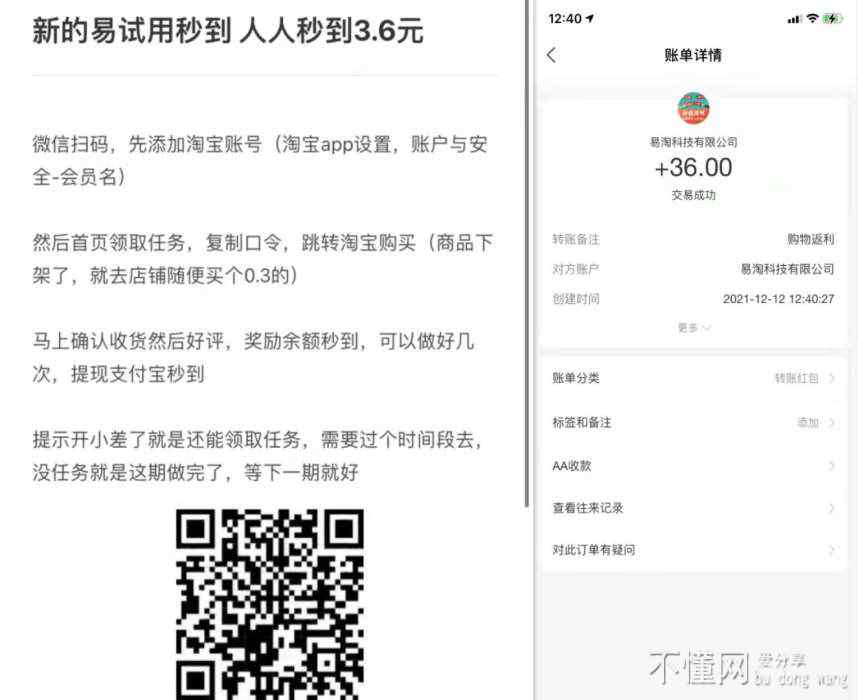This screenshot has height=700, width=858.
Task: Open the AA收款 option
Action: click(x=693, y=466)
